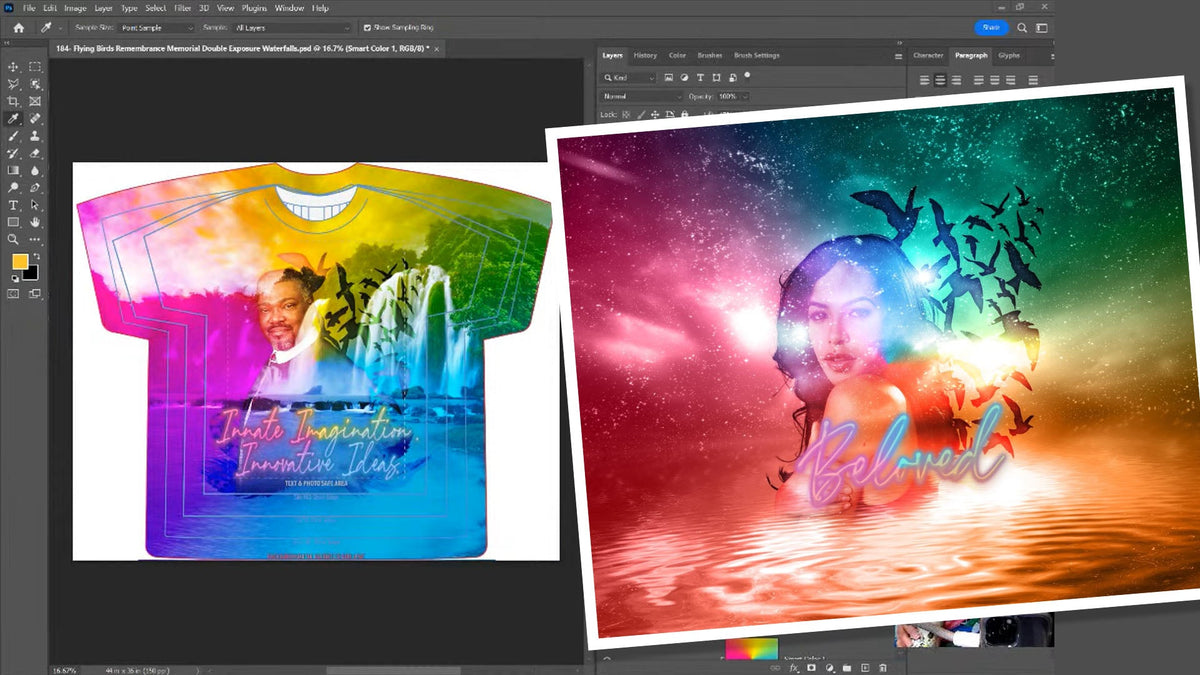Select the Crop tool
The image size is (1200, 675).
[14, 100]
